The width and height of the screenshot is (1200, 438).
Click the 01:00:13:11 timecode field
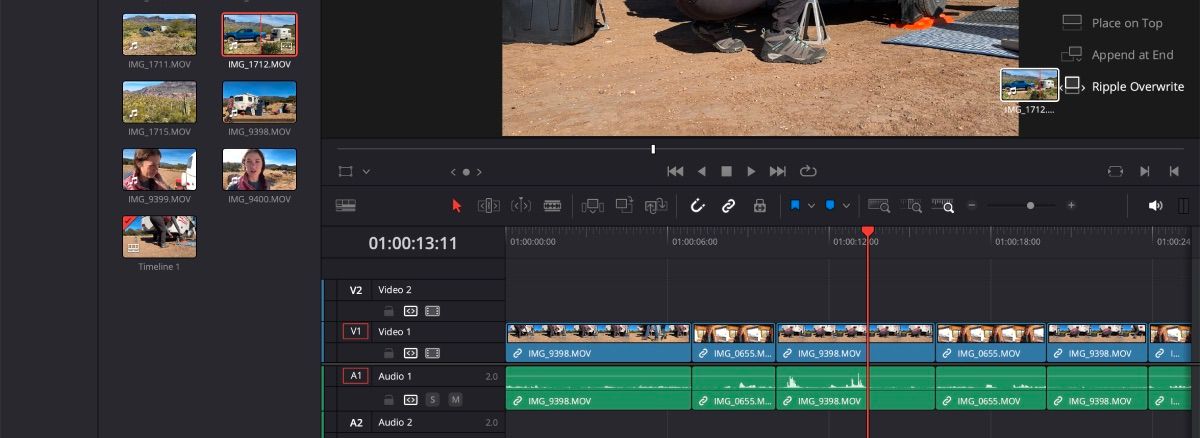point(413,243)
